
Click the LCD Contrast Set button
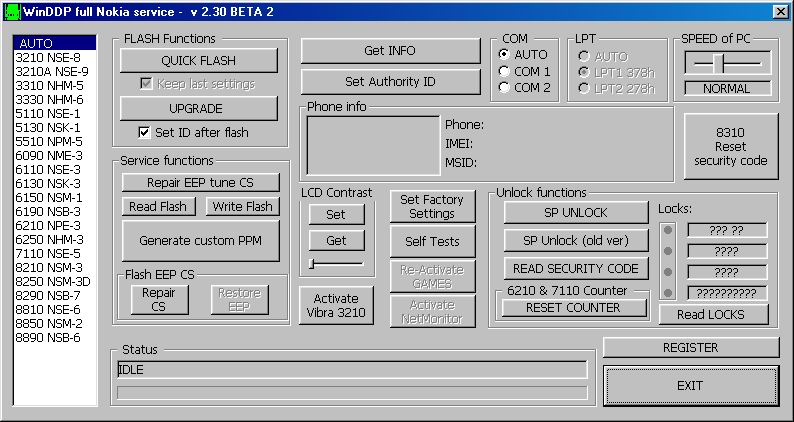pyautogui.click(x=336, y=215)
